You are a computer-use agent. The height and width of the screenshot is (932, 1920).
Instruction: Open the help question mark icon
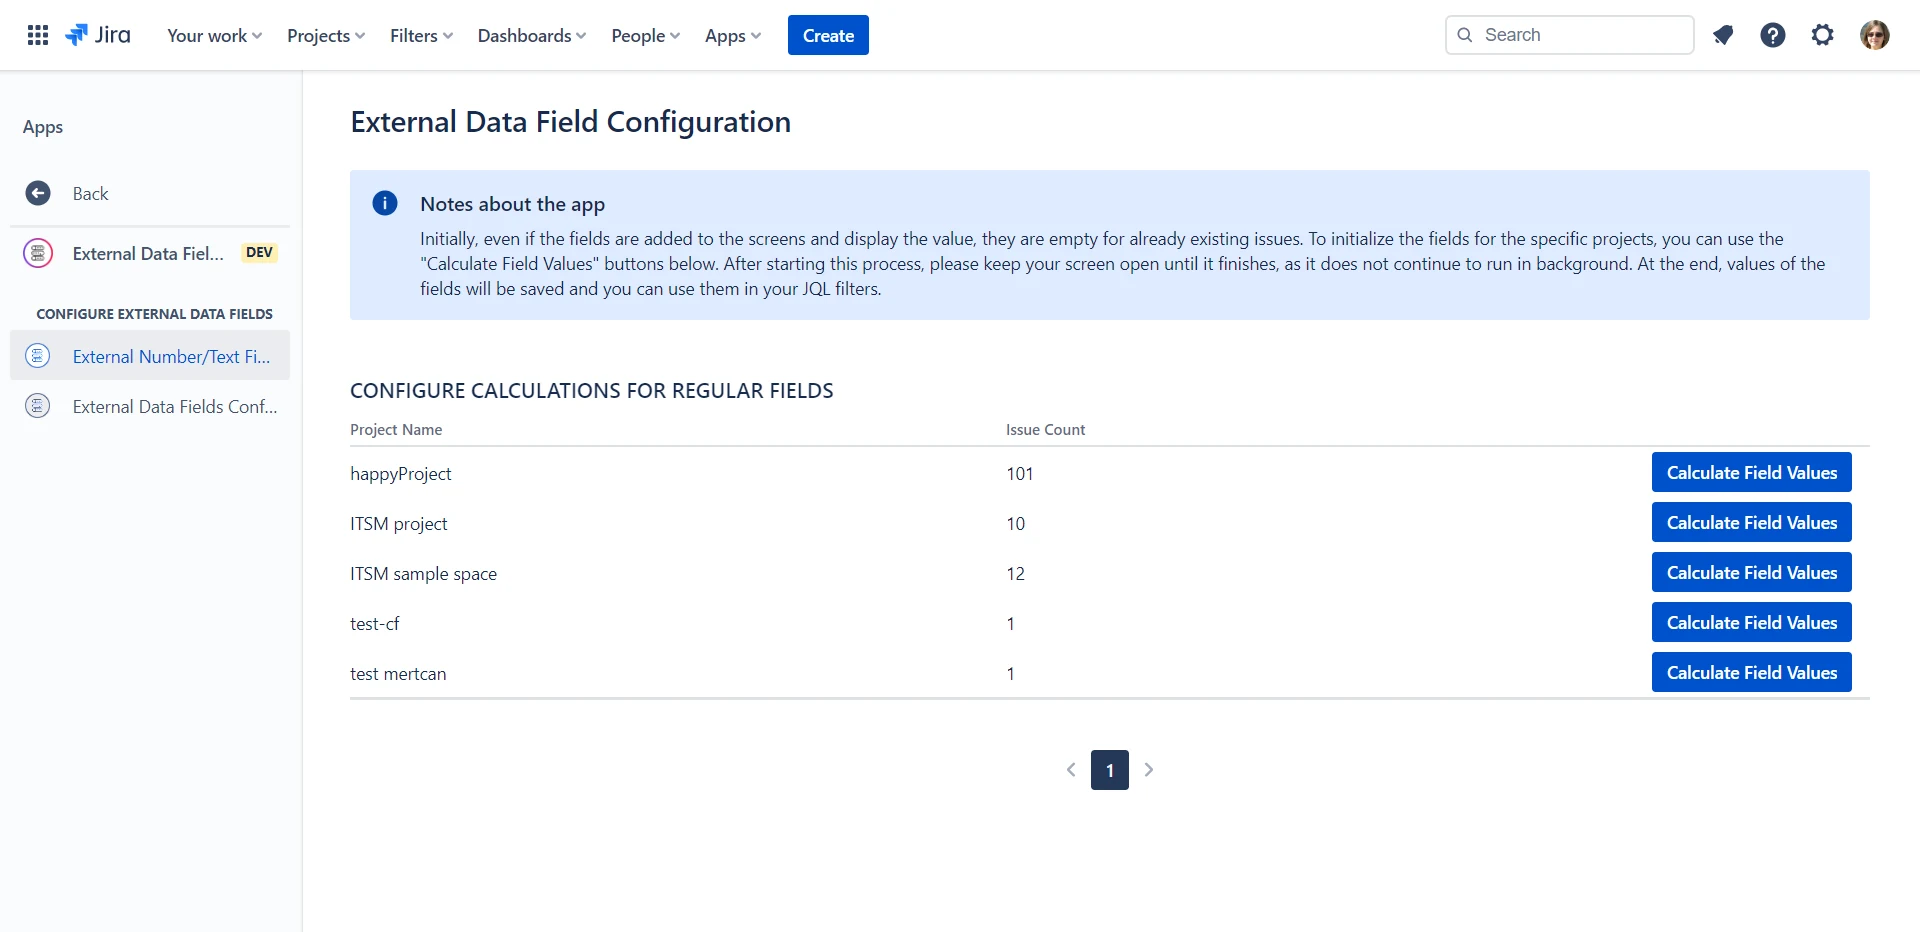1773,35
